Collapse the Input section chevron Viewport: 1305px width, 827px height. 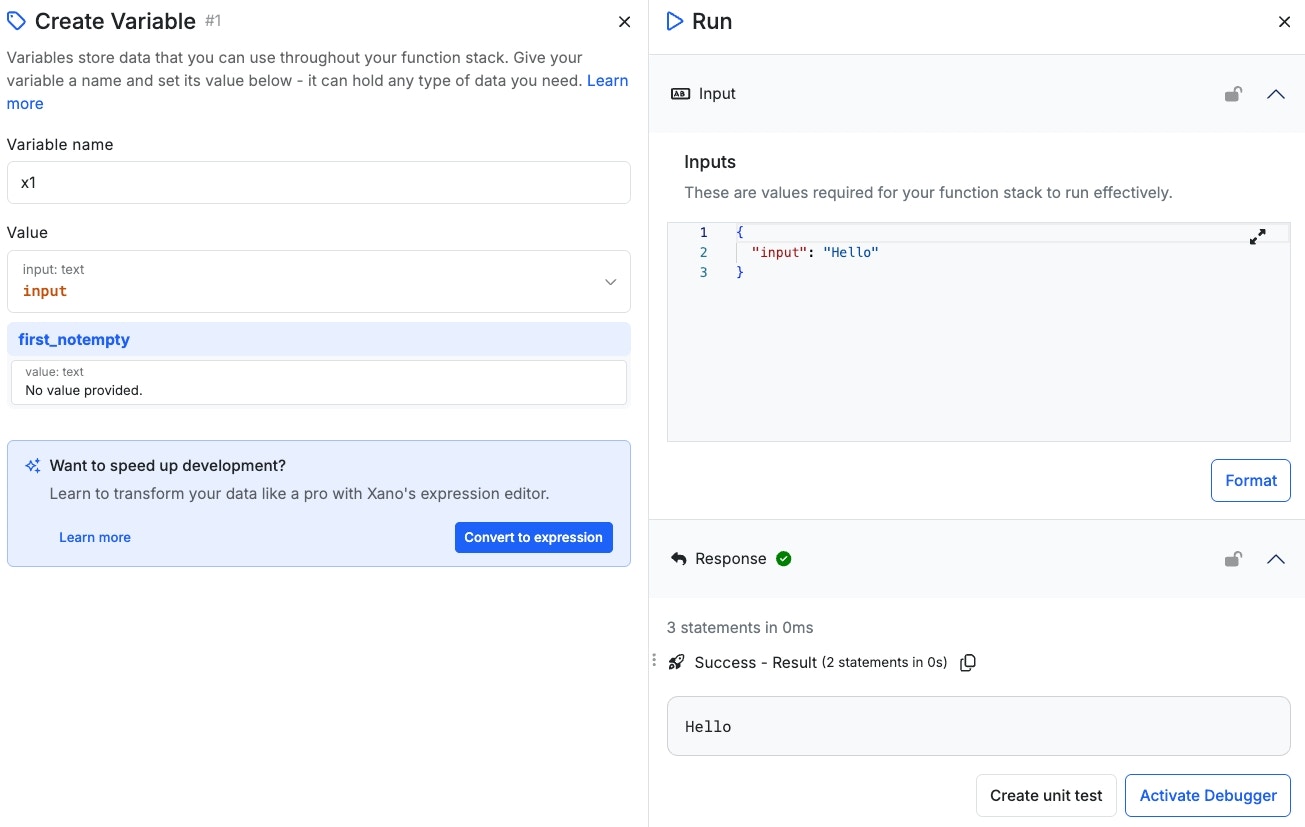1276,94
